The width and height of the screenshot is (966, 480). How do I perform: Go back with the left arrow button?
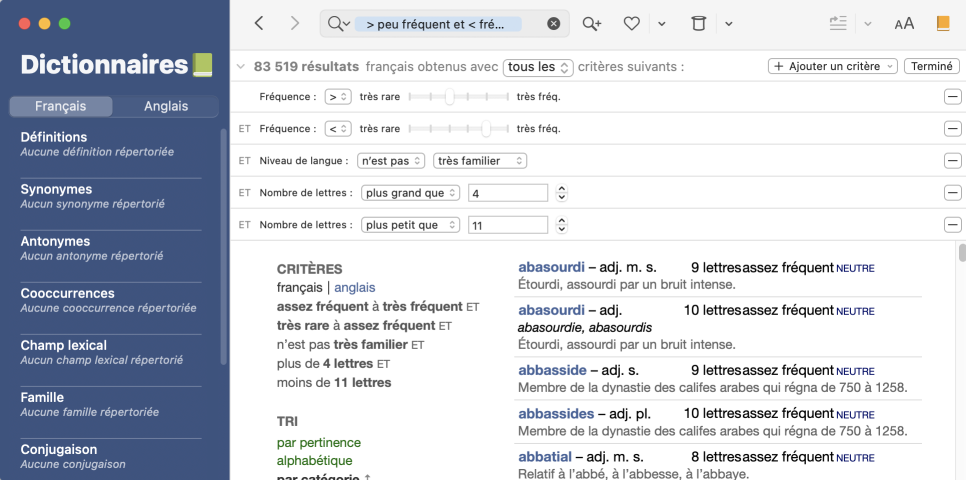(259, 23)
